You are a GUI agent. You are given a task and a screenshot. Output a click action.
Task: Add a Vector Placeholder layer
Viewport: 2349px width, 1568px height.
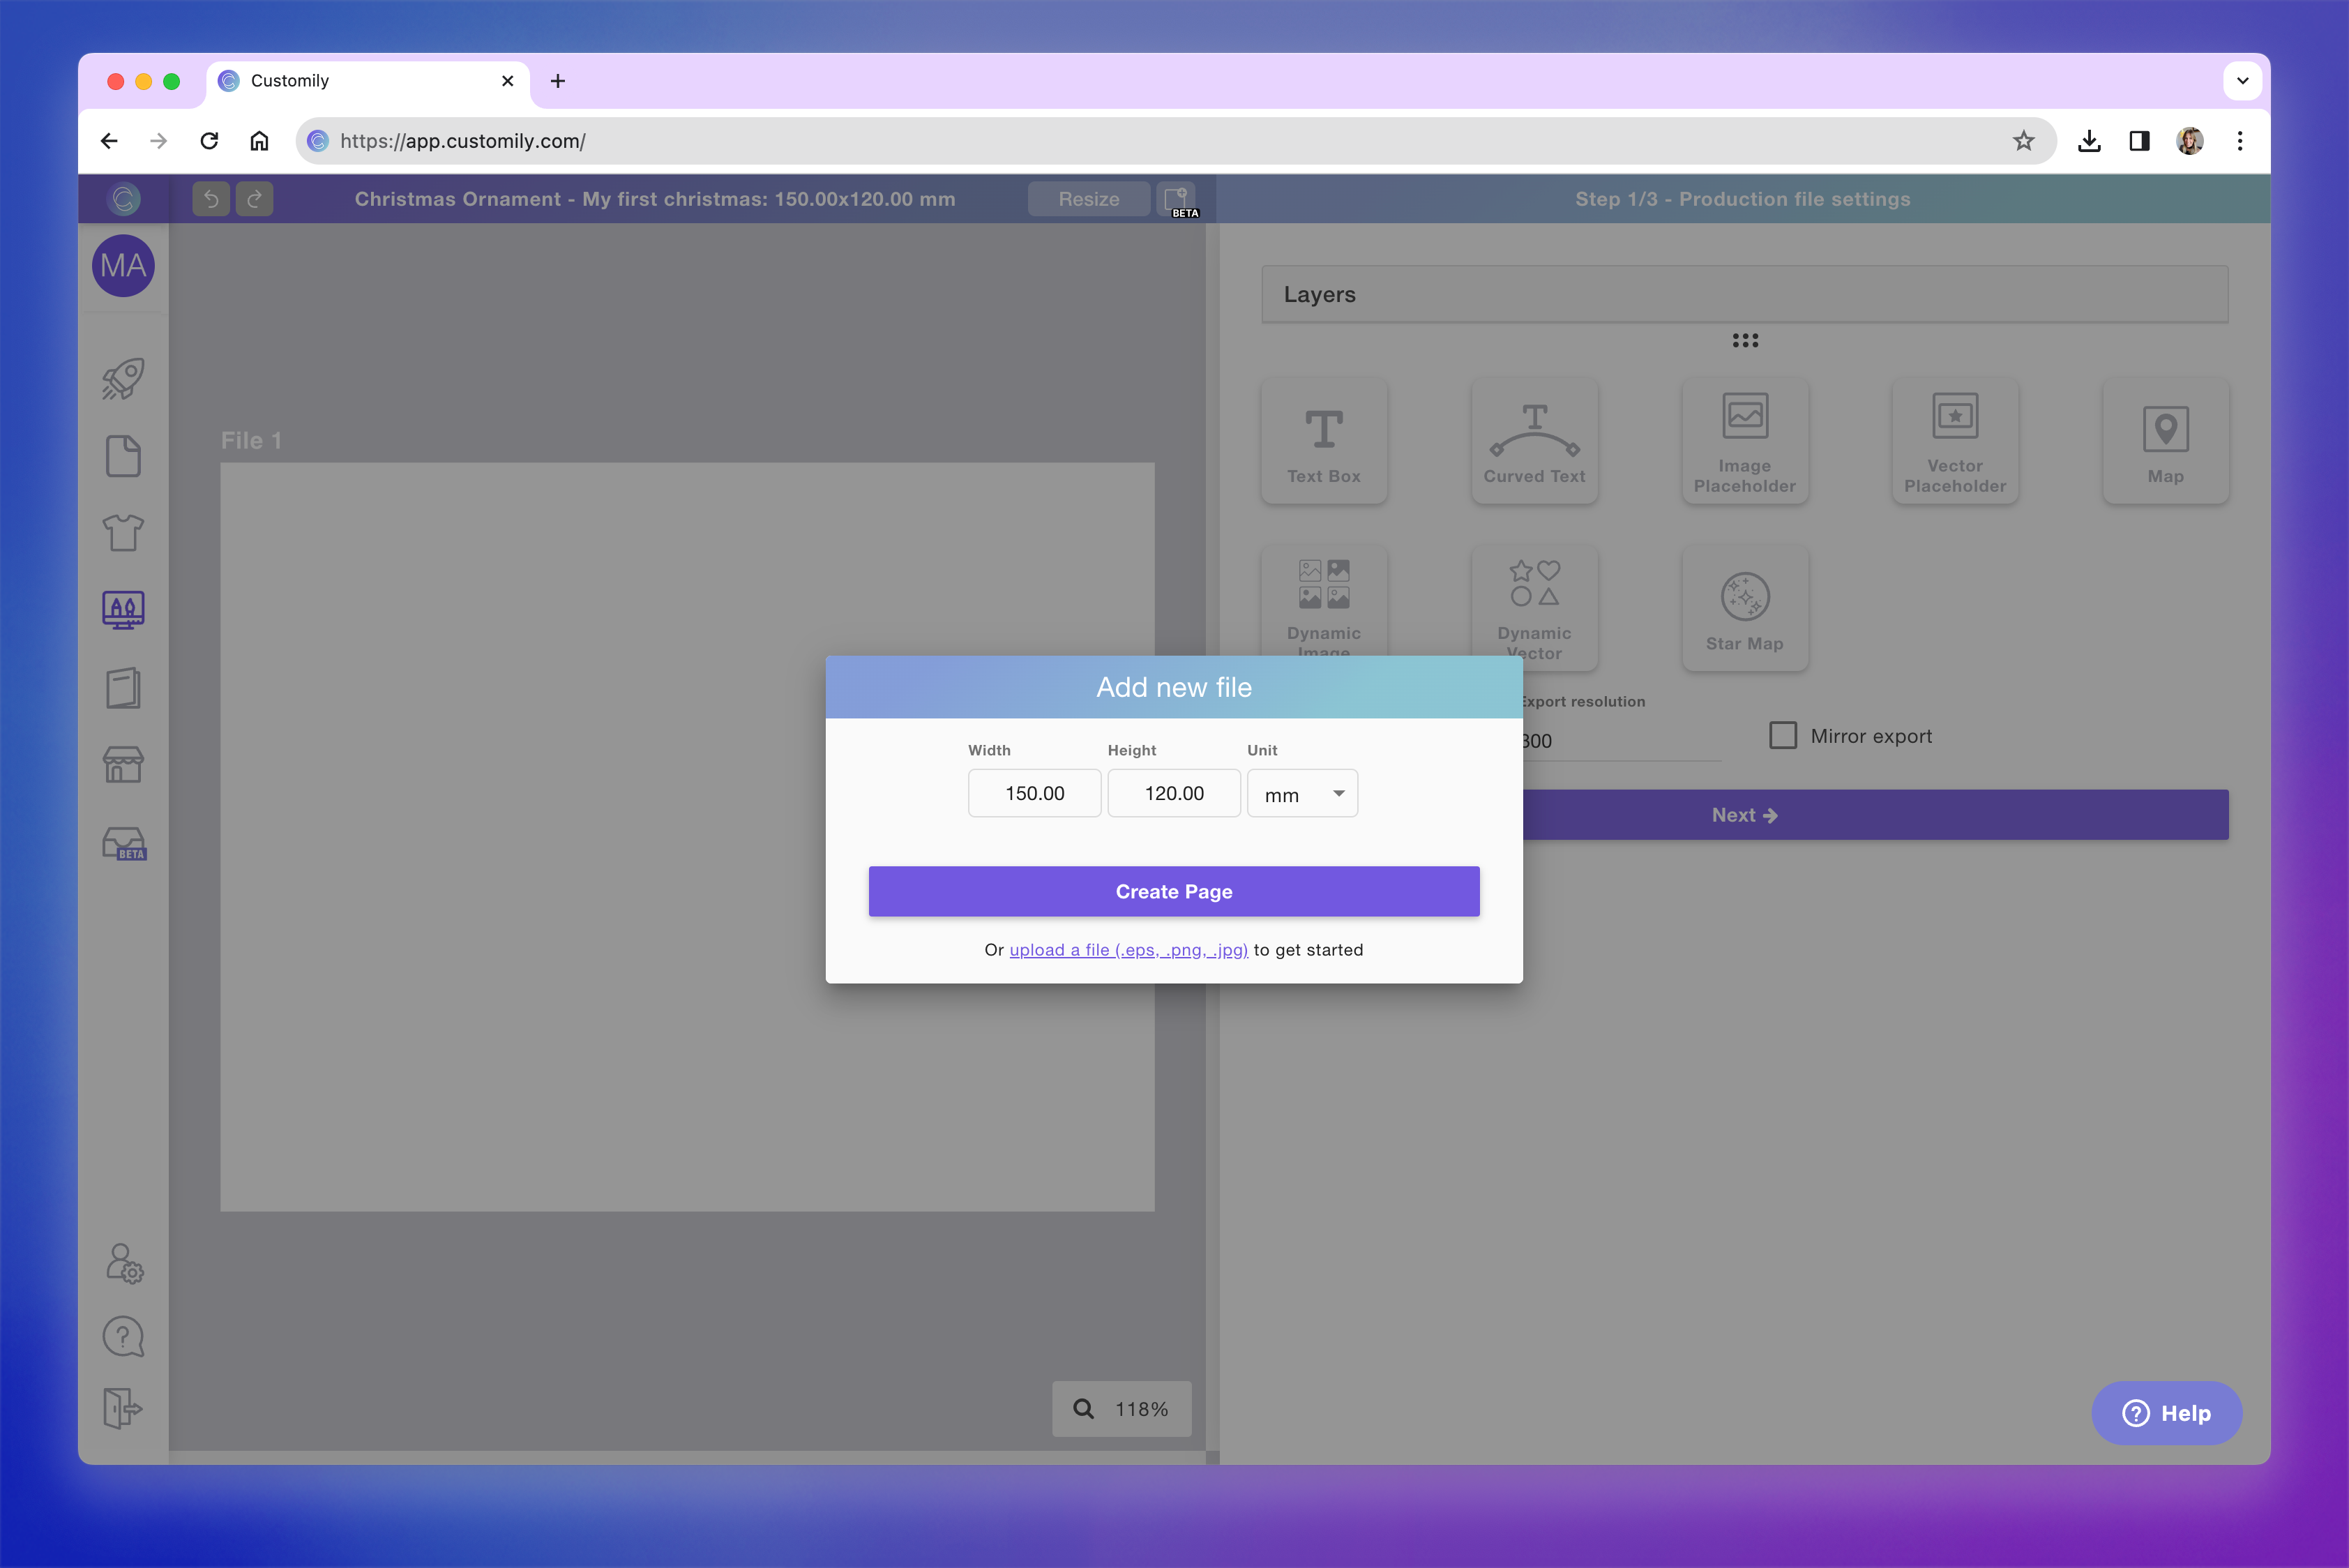pos(1954,440)
